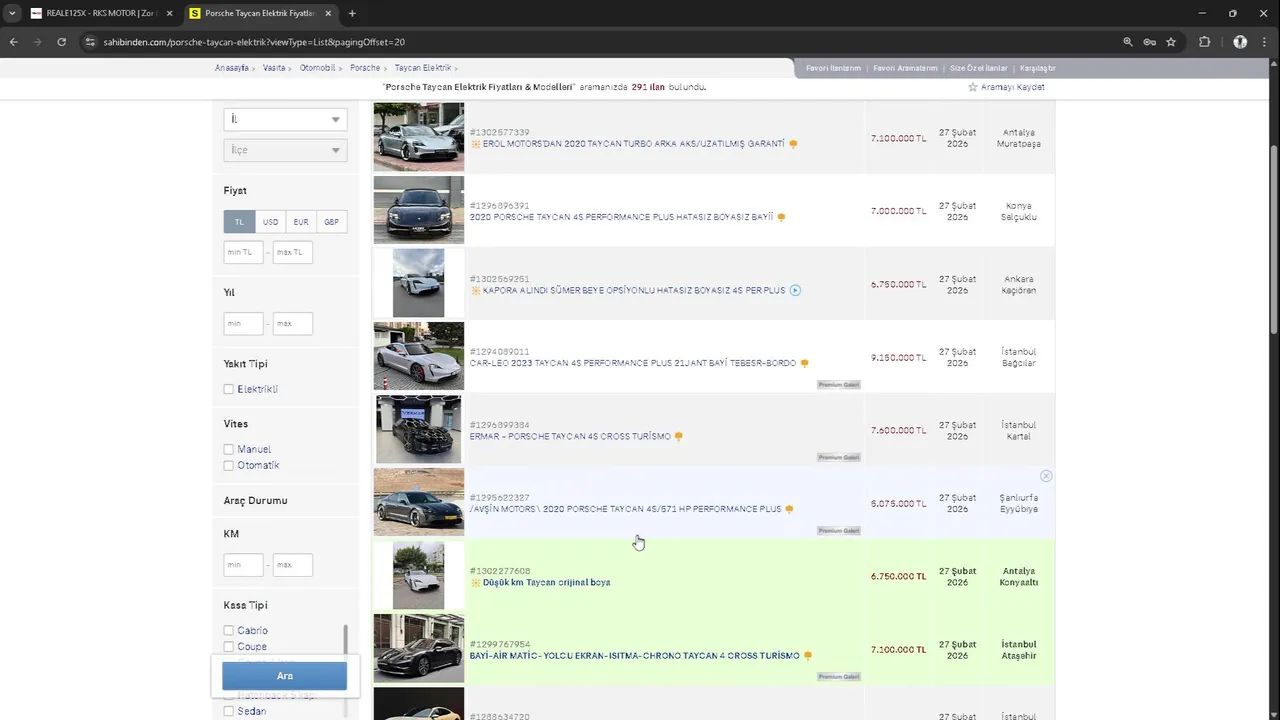Tick the Coupe body type checkbox
Screen dimensions: 1280x720
[x=229, y=646]
